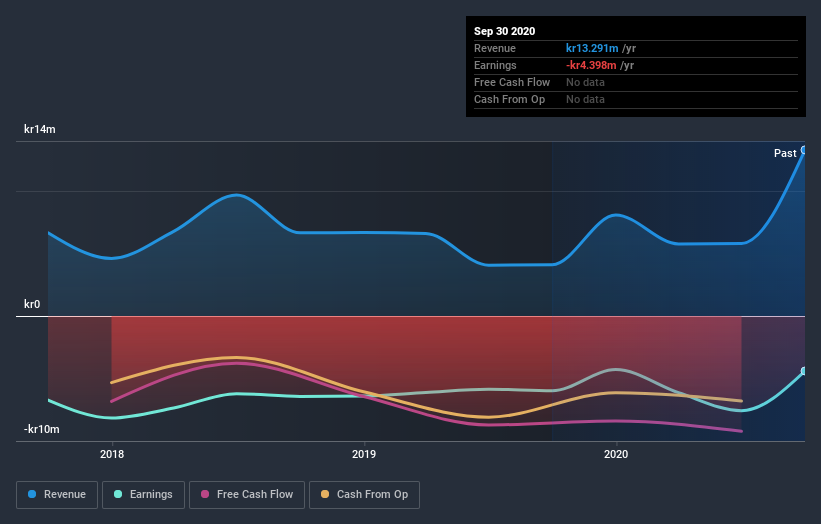This screenshot has width=821, height=524.
Task: Click the -kr4.398m earnings value
Action: click(x=591, y=65)
